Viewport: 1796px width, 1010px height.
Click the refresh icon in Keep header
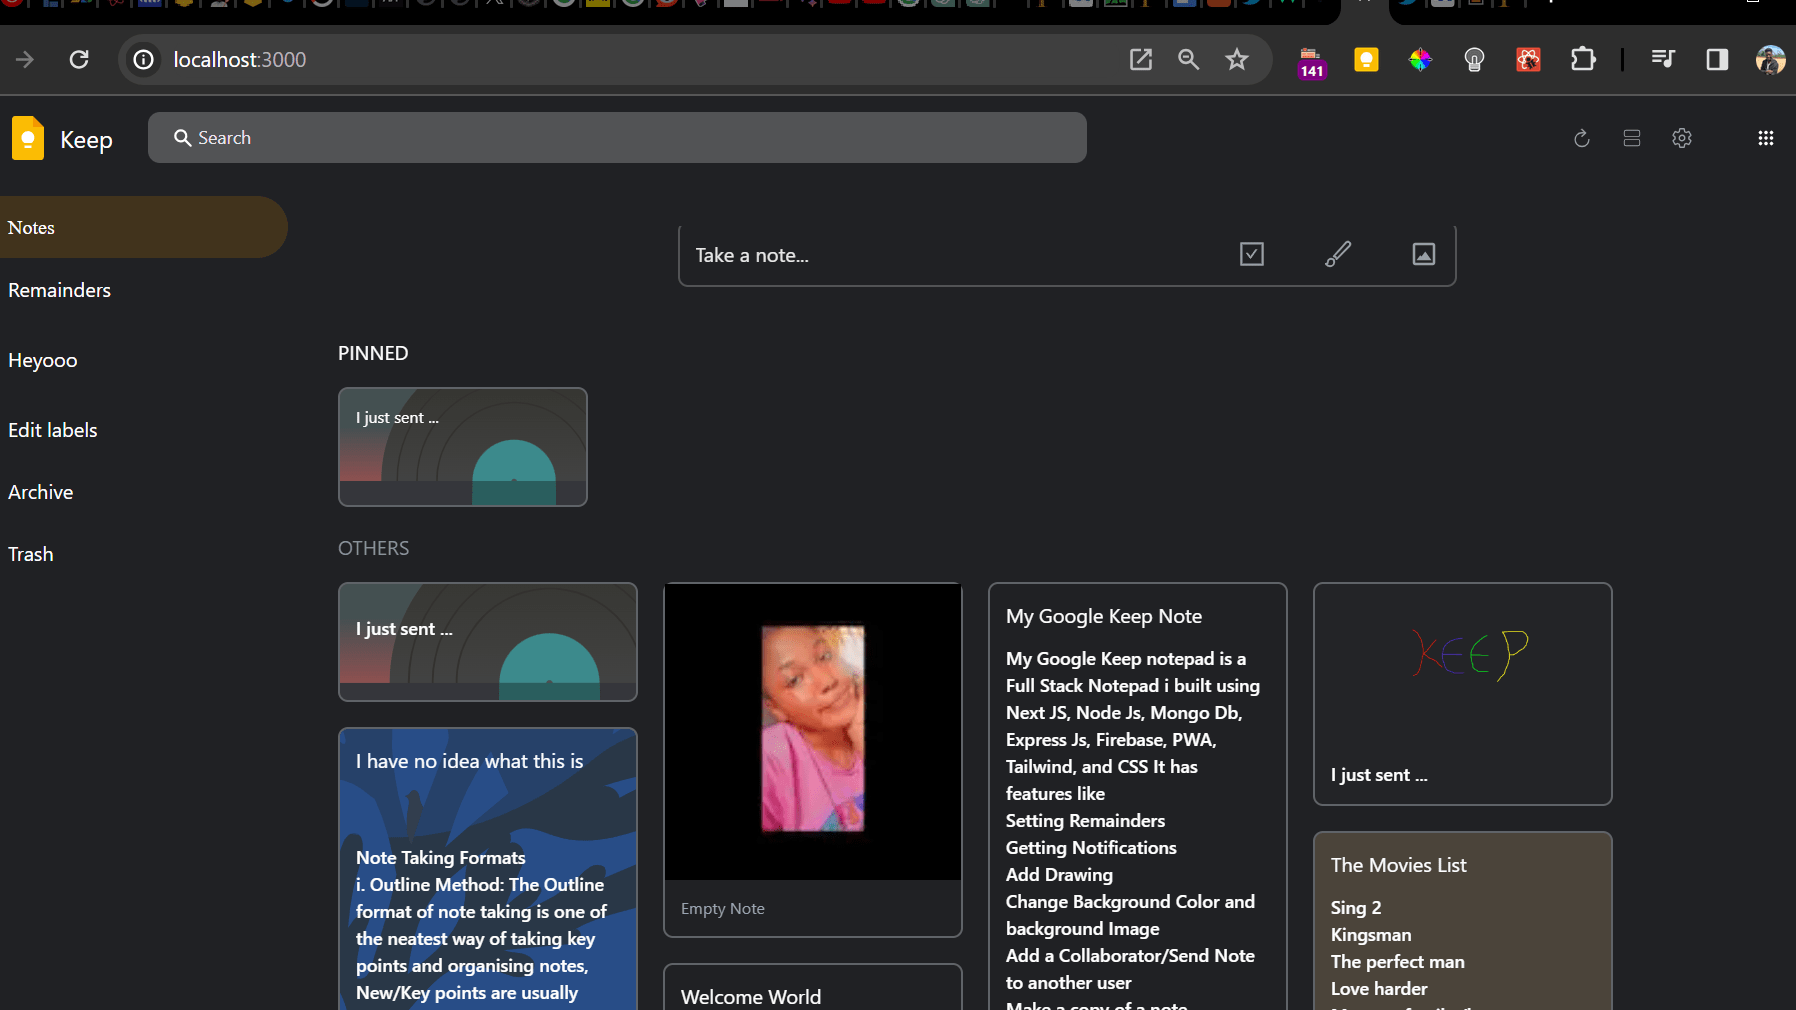click(x=1581, y=138)
